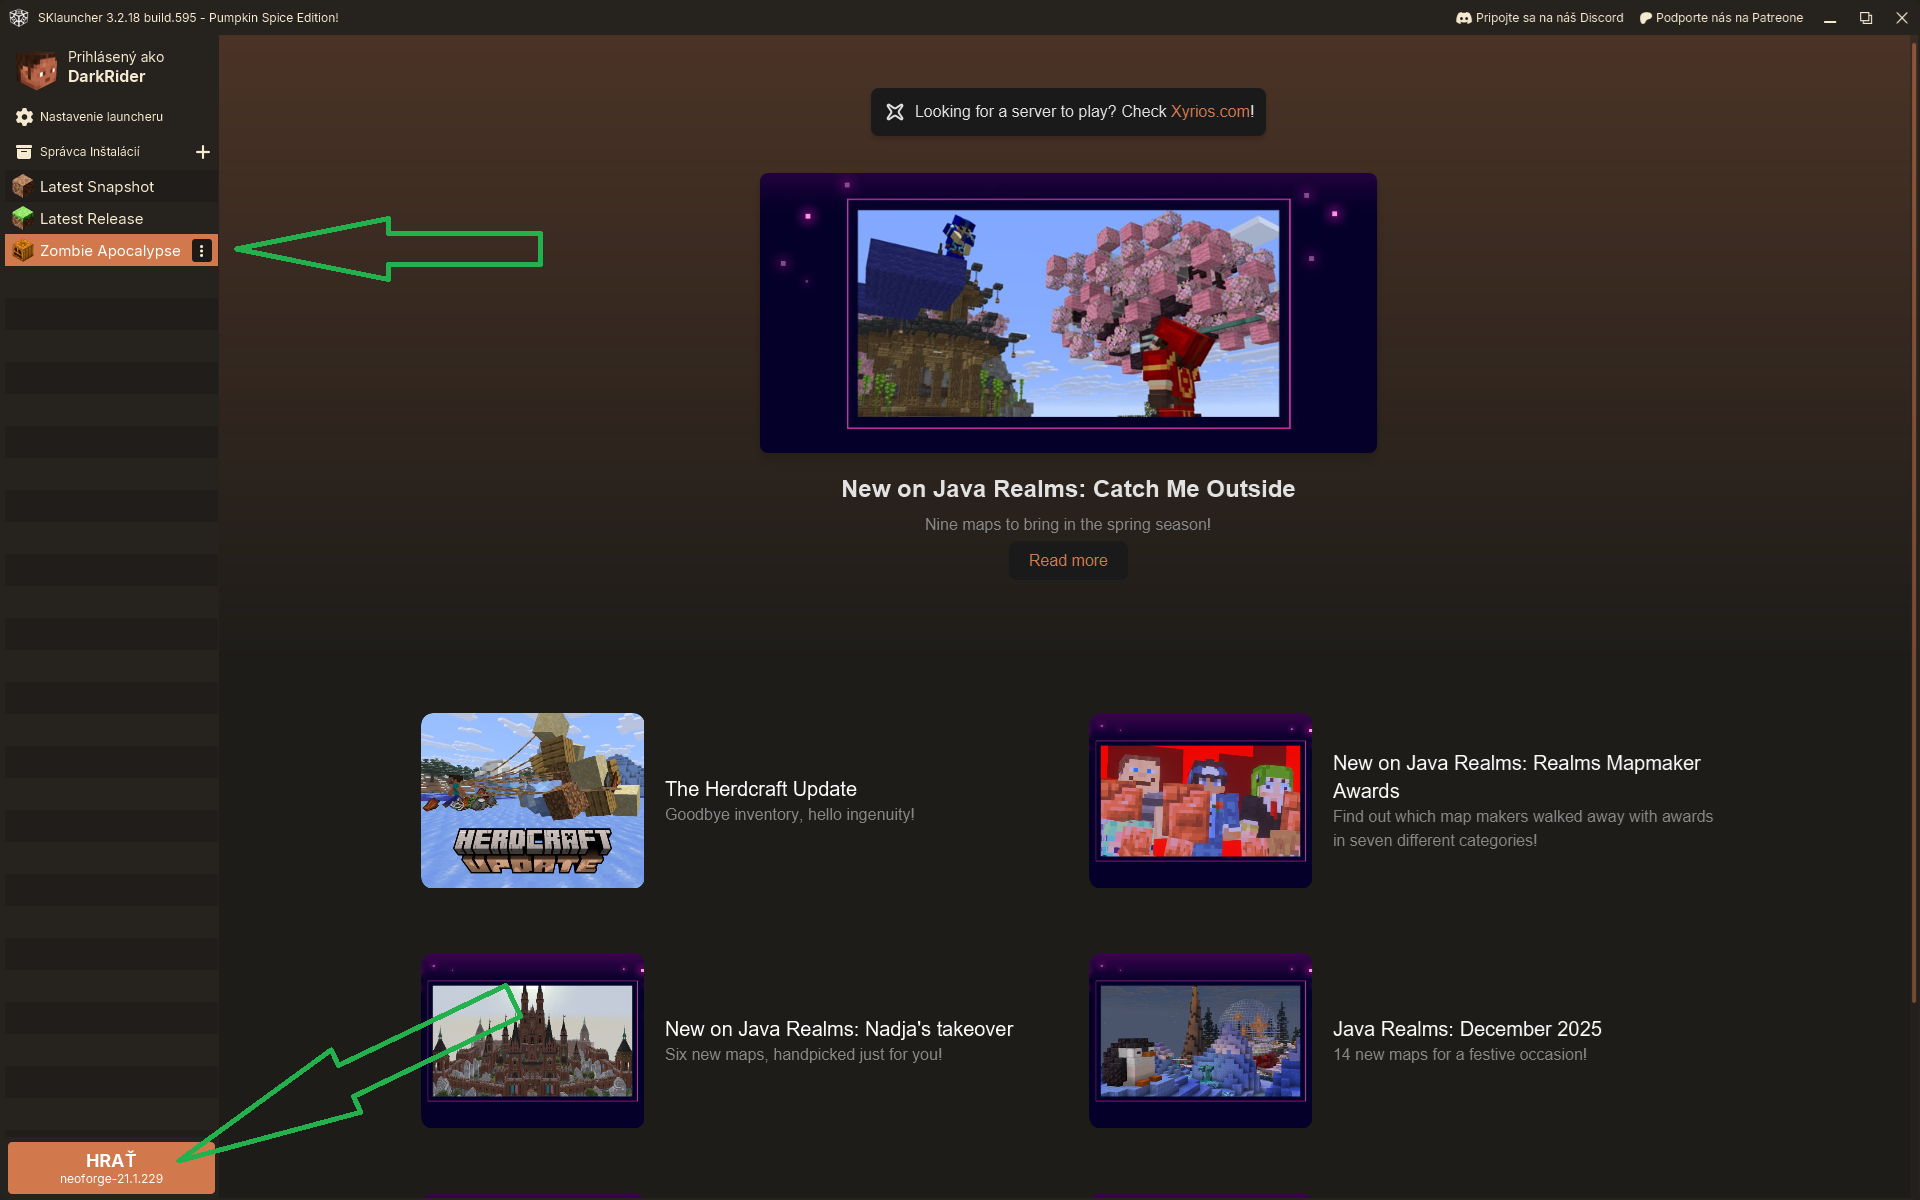Open the Nadja's takeover thumbnail
This screenshot has height=1200, width=1920.
(x=532, y=1040)
